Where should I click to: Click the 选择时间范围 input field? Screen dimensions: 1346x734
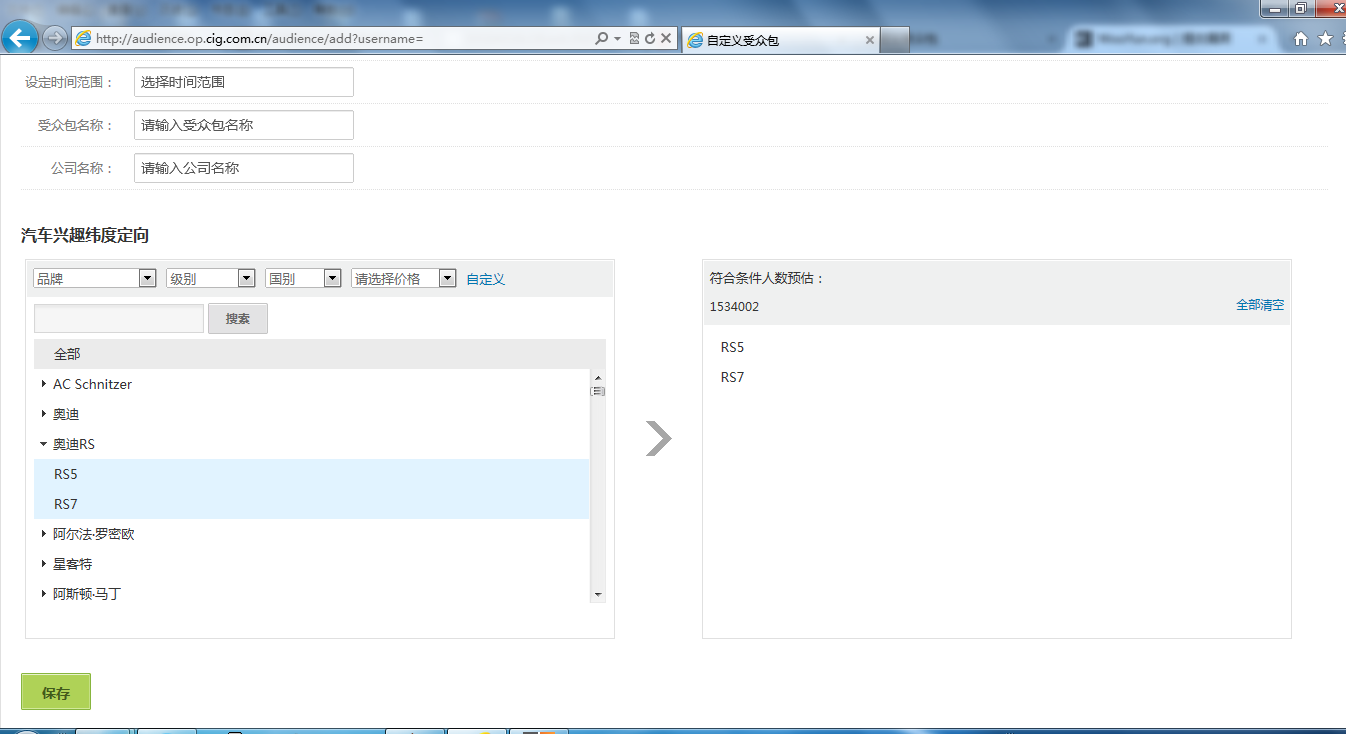[244, 82]
